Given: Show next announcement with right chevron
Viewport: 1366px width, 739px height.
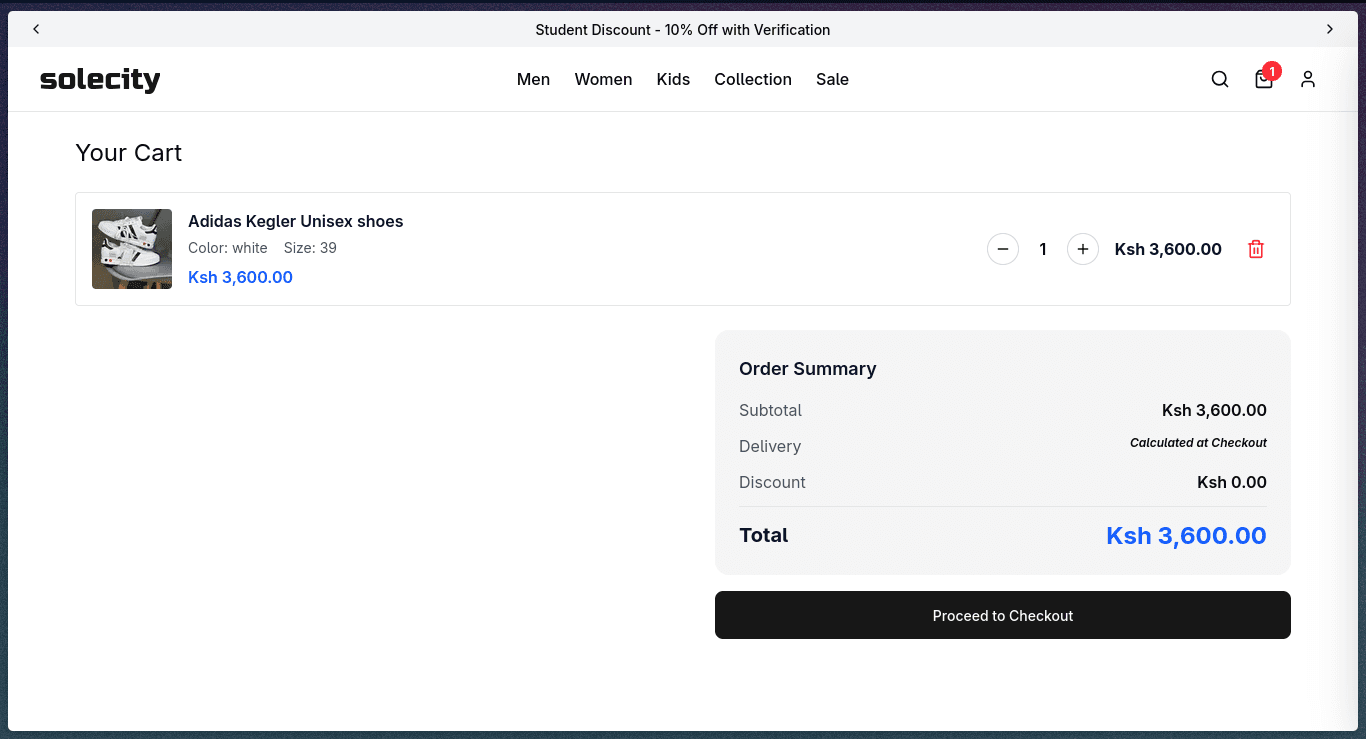Looking at the screenshot, I should [1330, 29].
